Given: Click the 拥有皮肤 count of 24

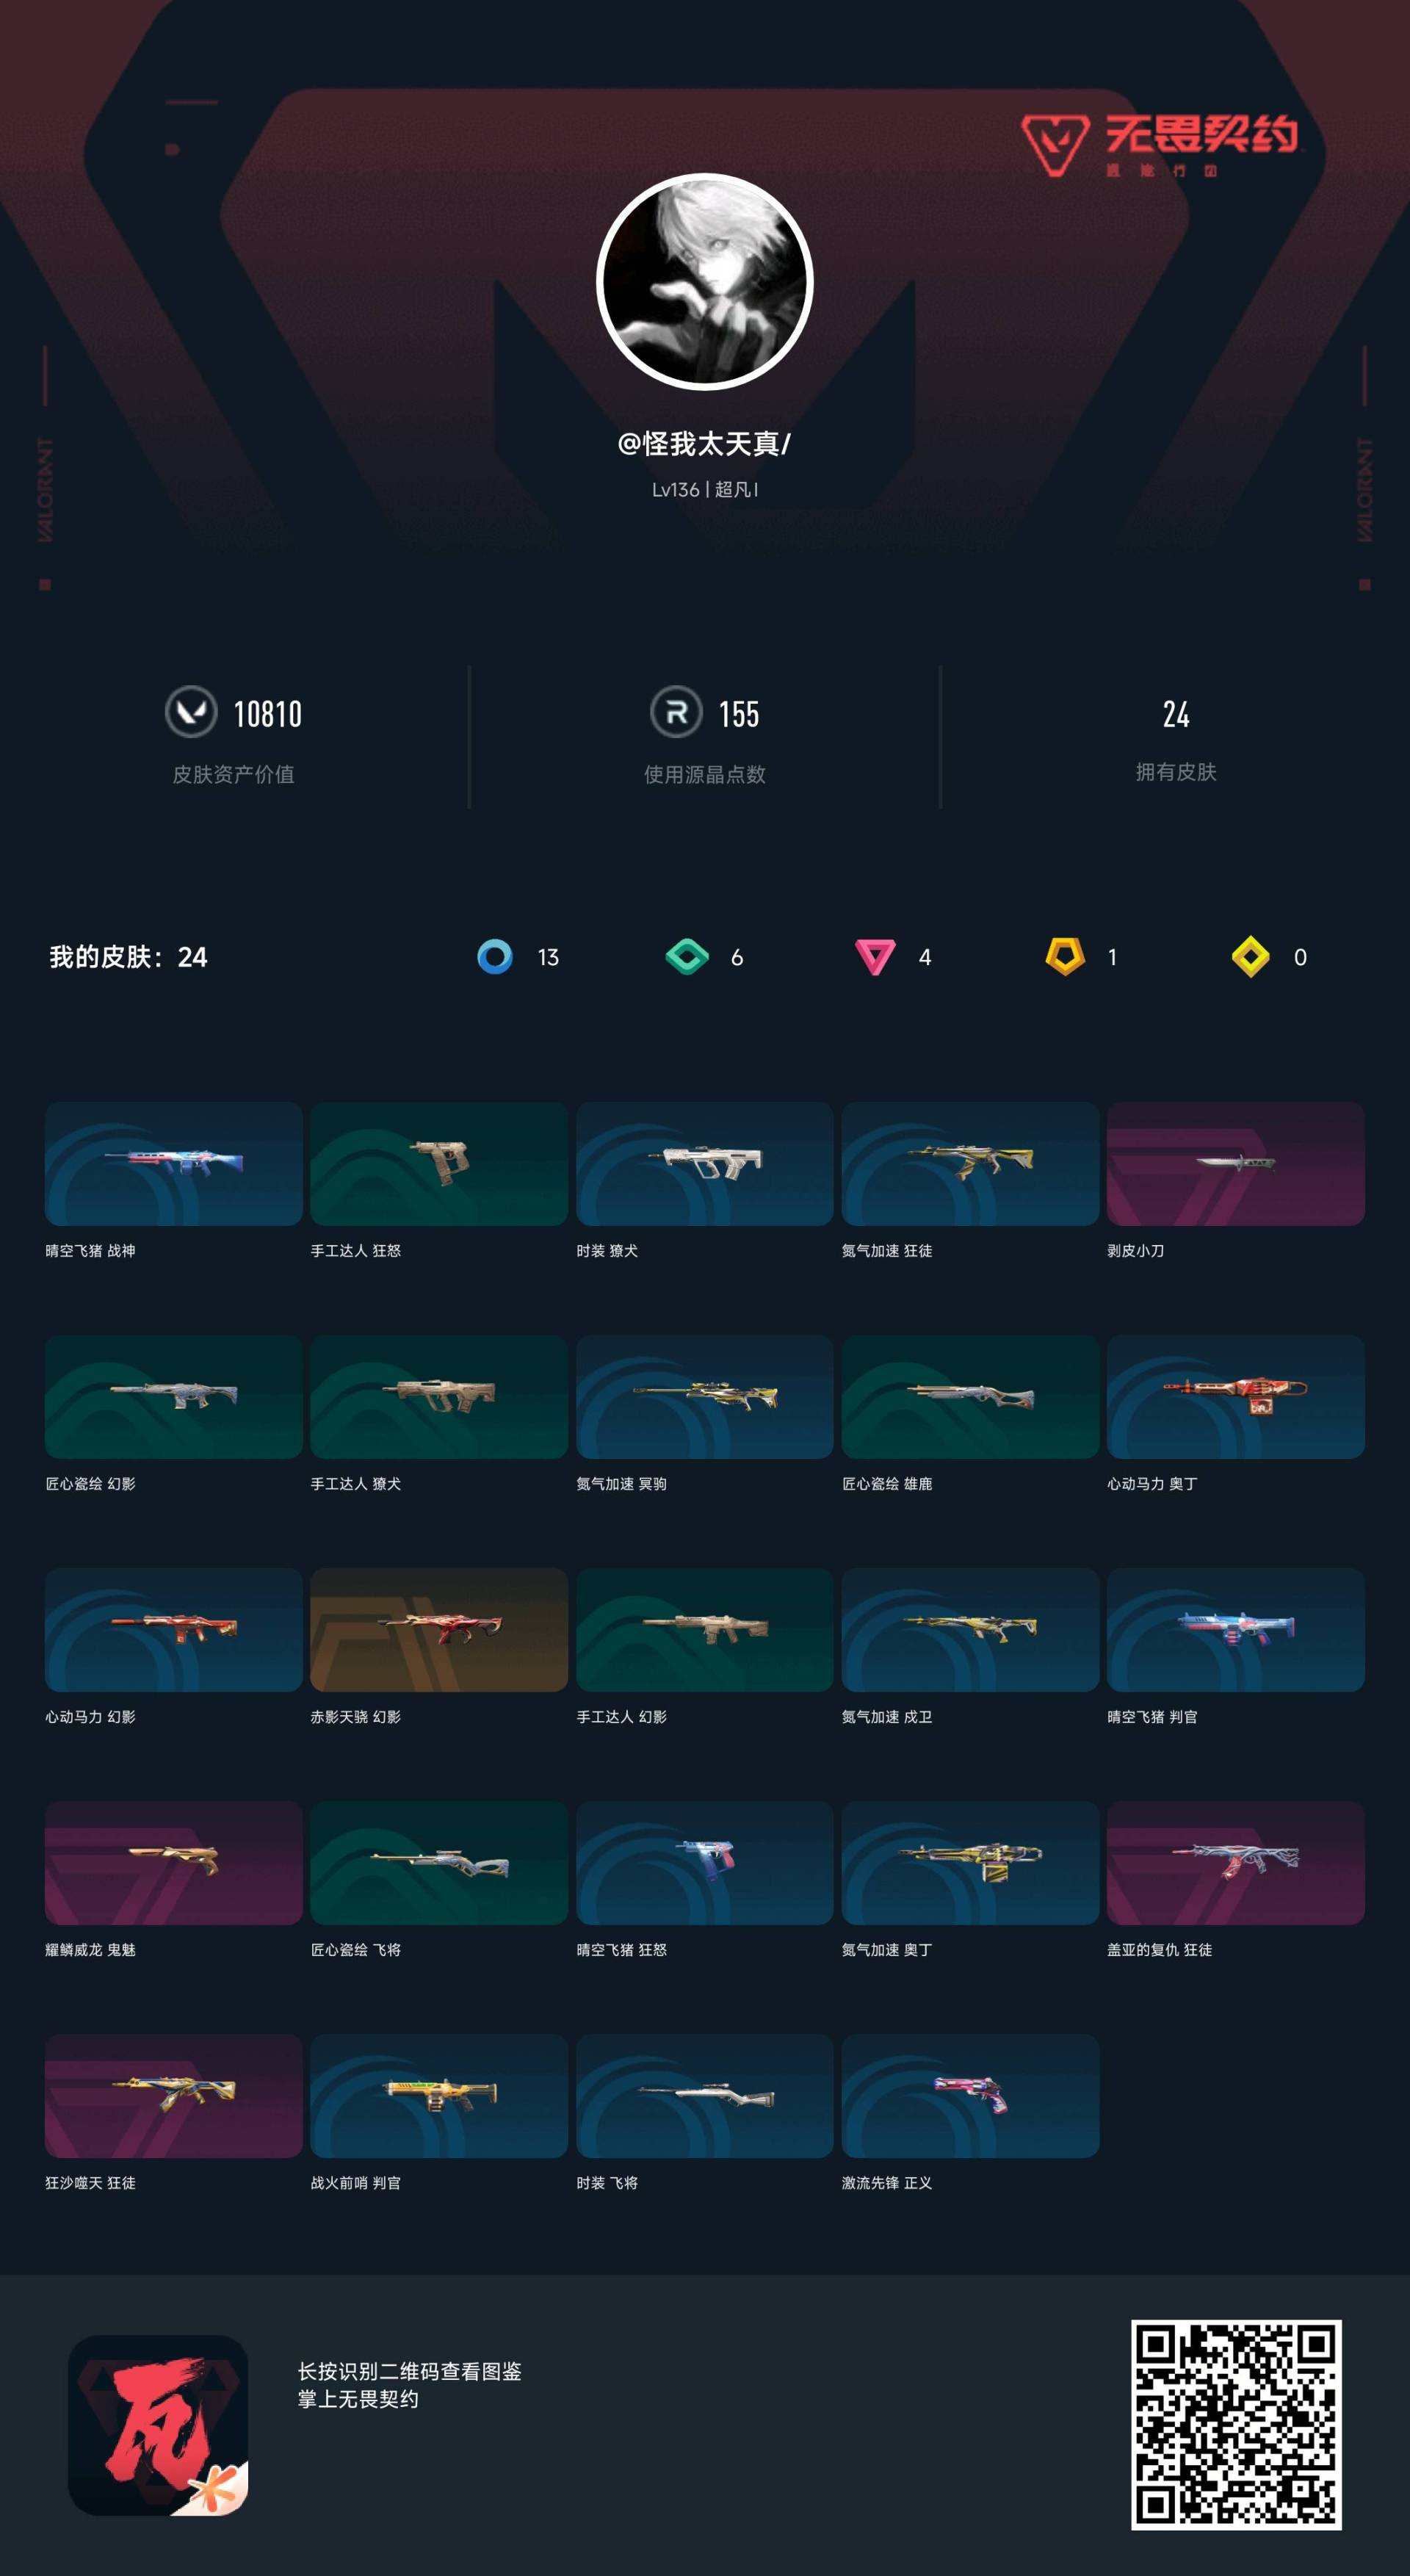Looking at the screenshot, I should 1176,714.
